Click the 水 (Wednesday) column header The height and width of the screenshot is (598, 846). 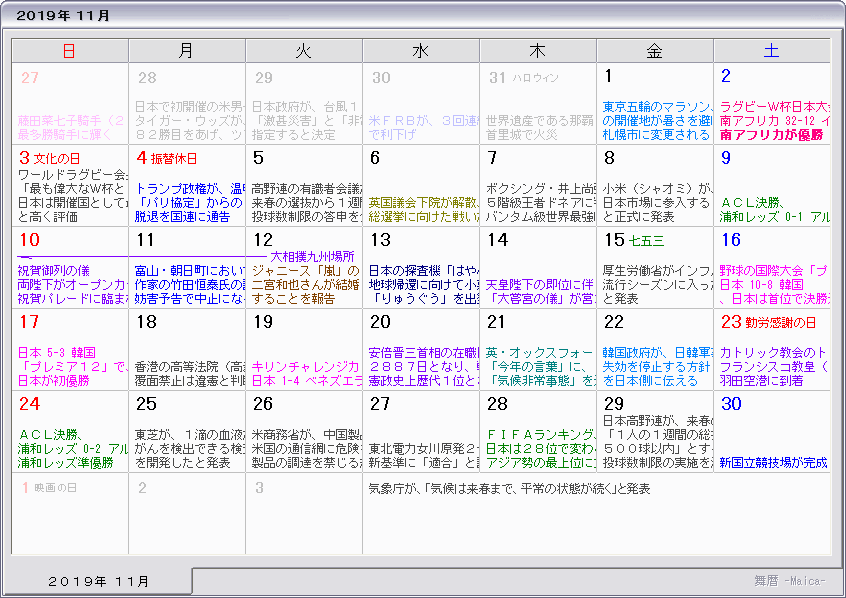tap(420, 51)
